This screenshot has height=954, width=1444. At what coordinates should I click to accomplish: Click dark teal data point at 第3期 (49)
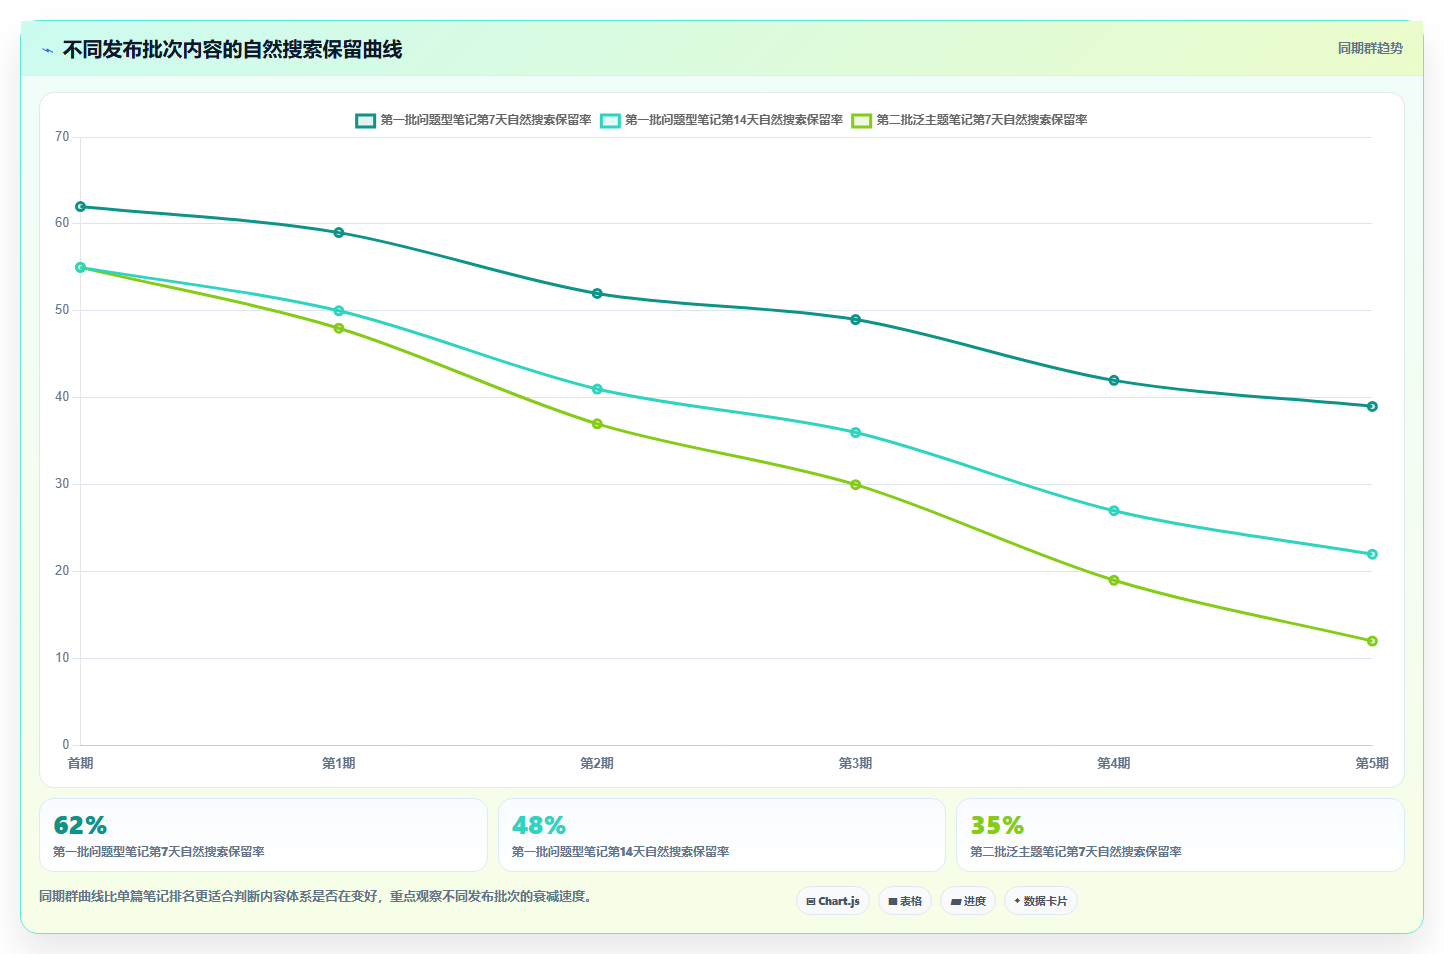(x=855, y=320)
